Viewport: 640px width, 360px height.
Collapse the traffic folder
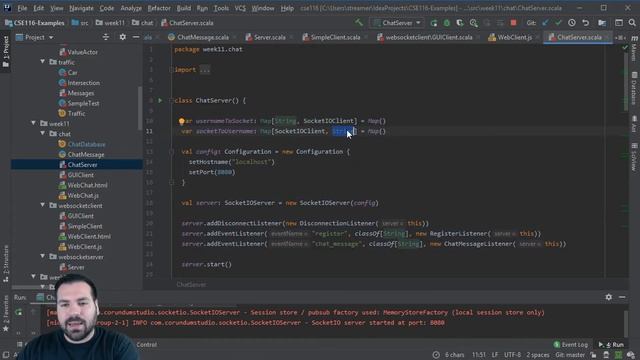click(x=43, y=62)
